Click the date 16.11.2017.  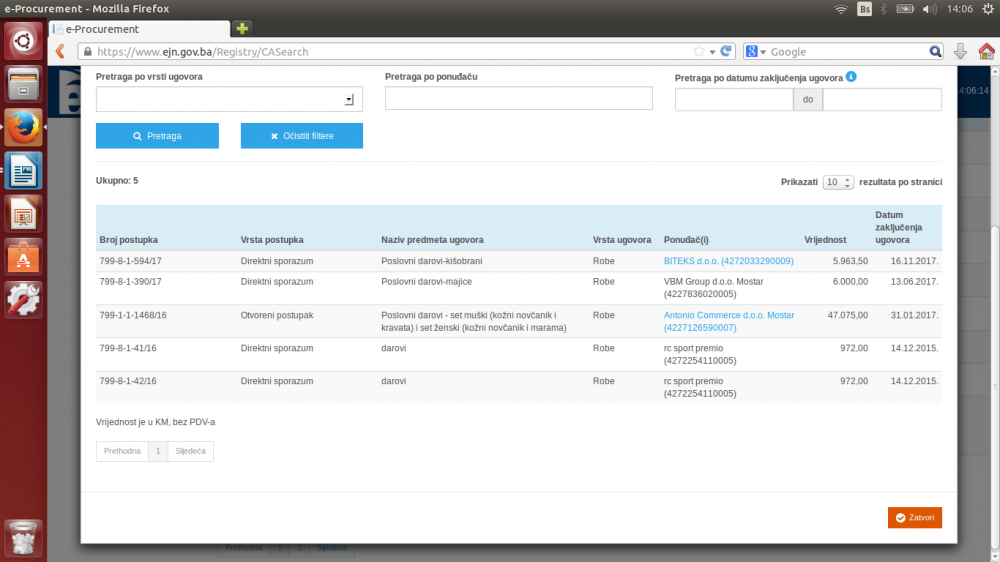click(915, 261)
